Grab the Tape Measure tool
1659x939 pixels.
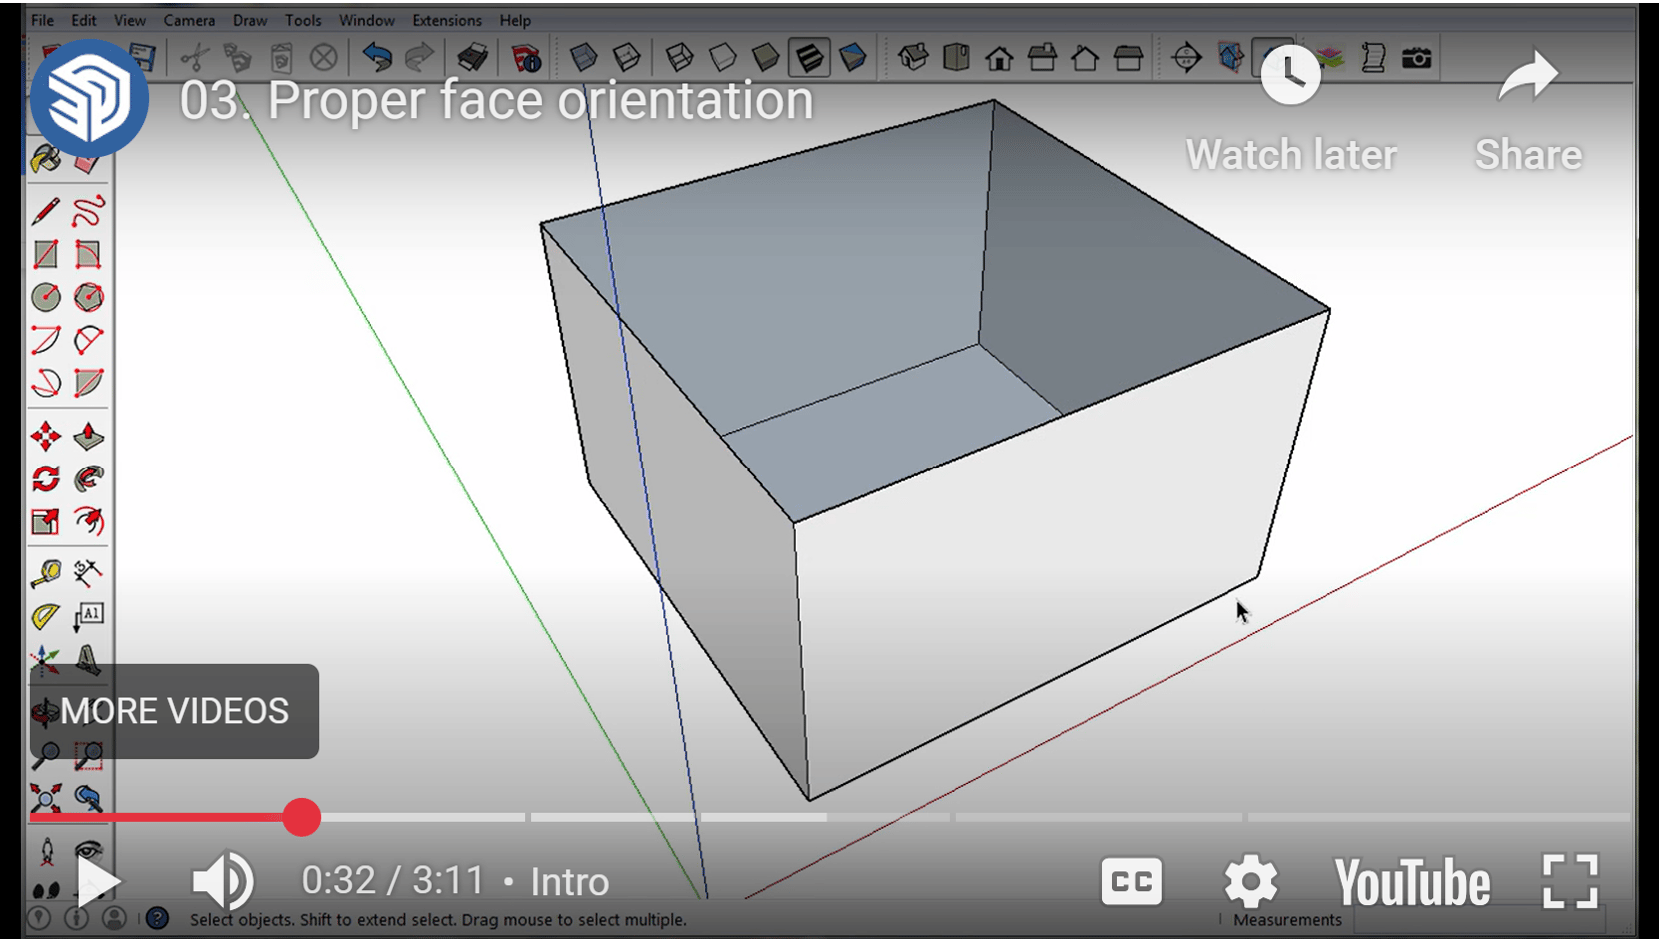(45, 570)
